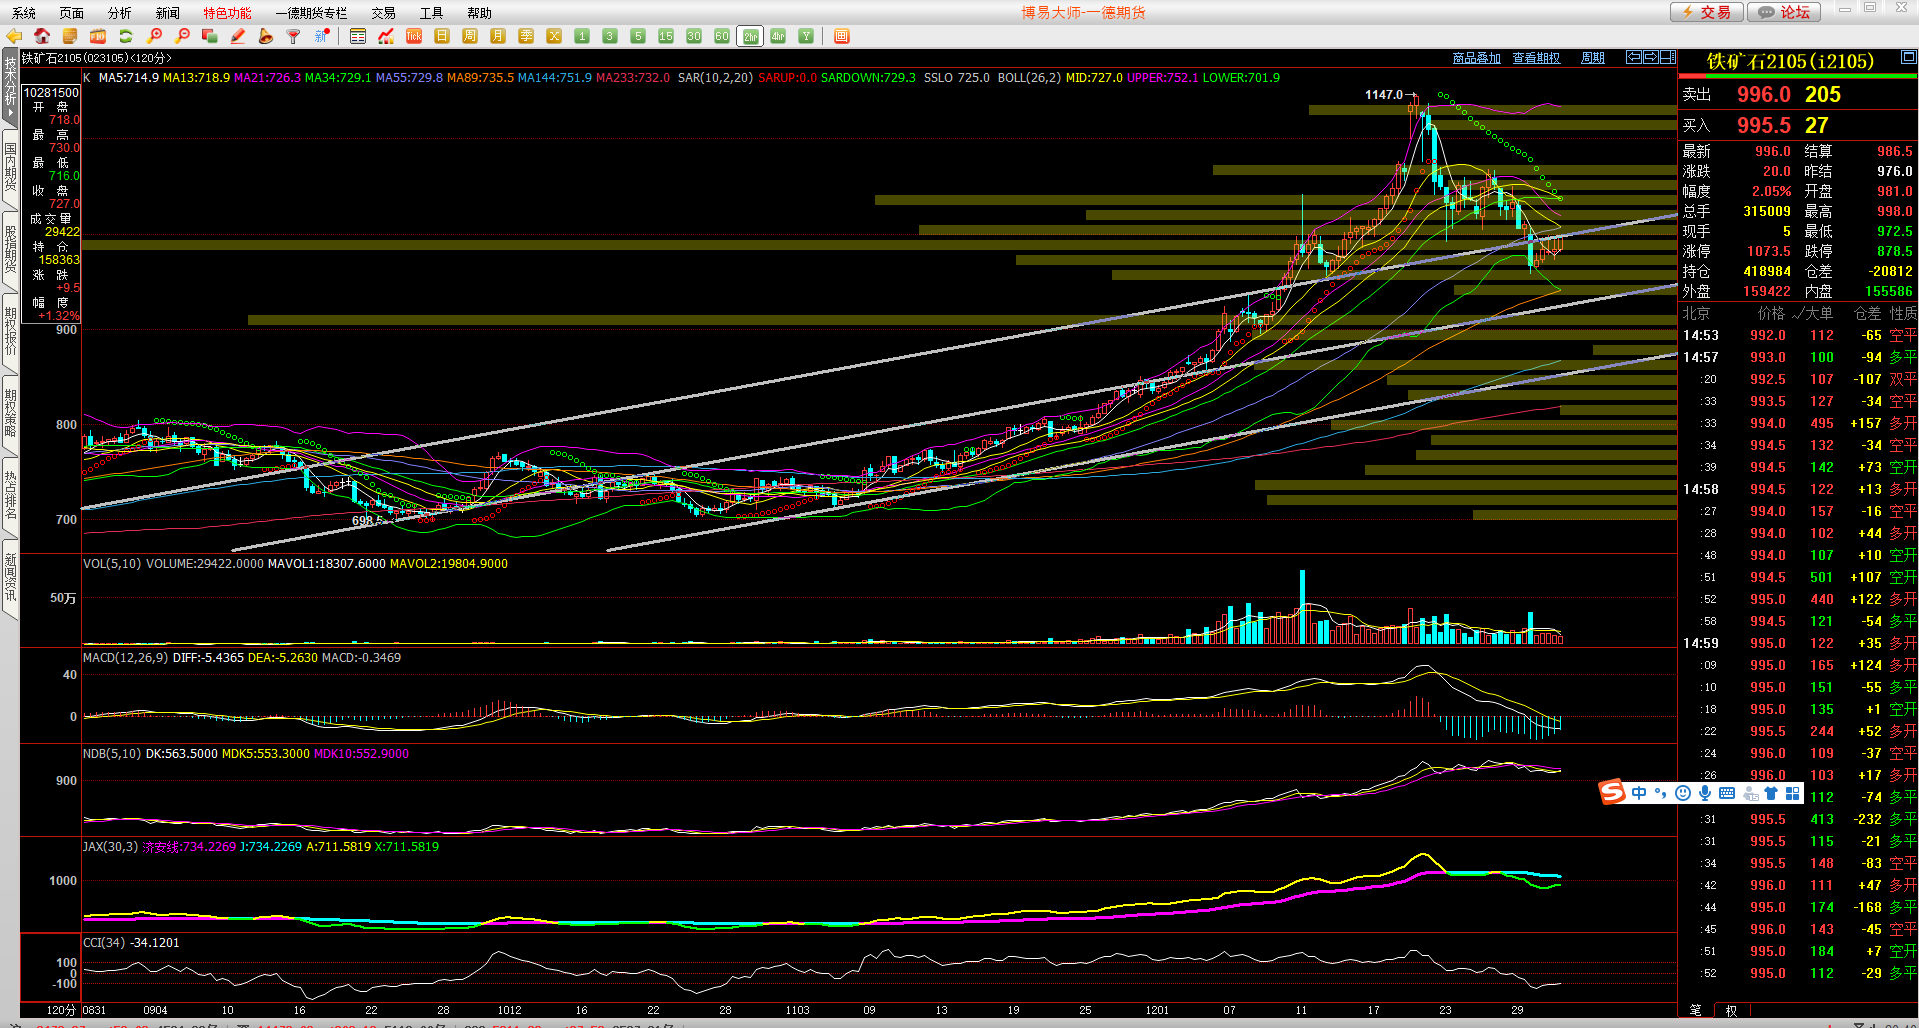Click the sell price 996.0 value

[x=1763, y=94]
